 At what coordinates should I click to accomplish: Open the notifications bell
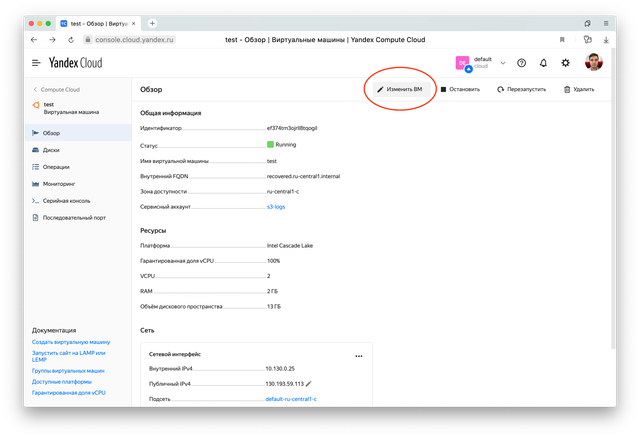click(543, 63)
